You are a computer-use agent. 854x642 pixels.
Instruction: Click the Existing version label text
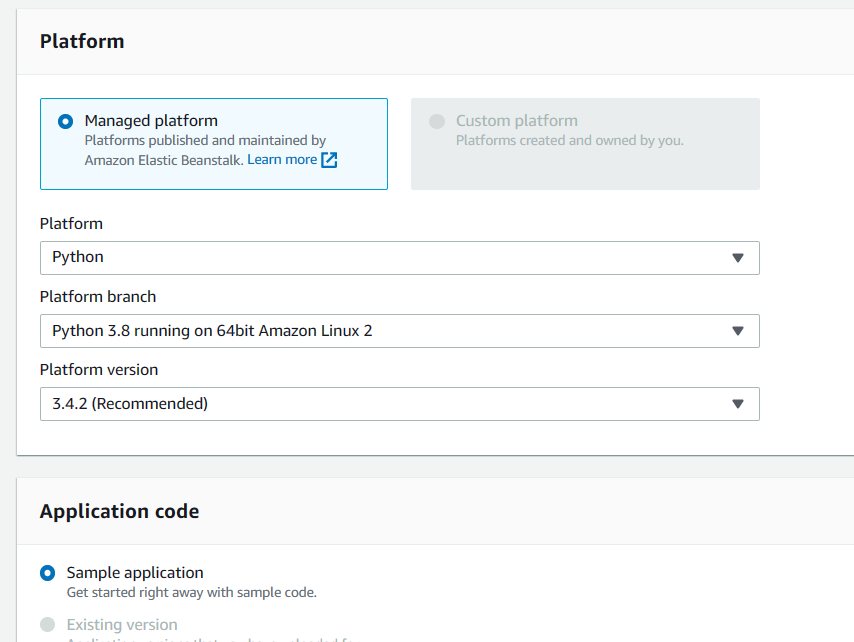pyautogui.click(x=122, y=625)
